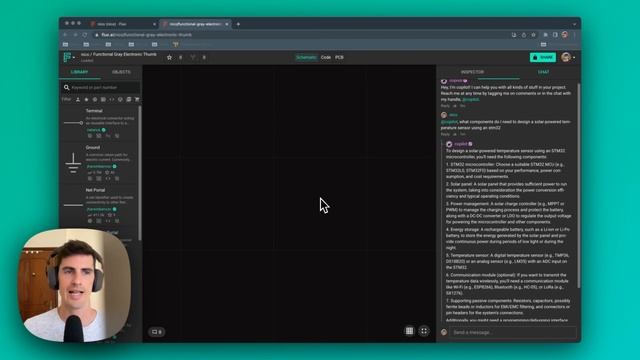This screenshot has width=640, height=360.
Task: Click the @copilot mention in greeting message
Action: (x=470, y=100)
